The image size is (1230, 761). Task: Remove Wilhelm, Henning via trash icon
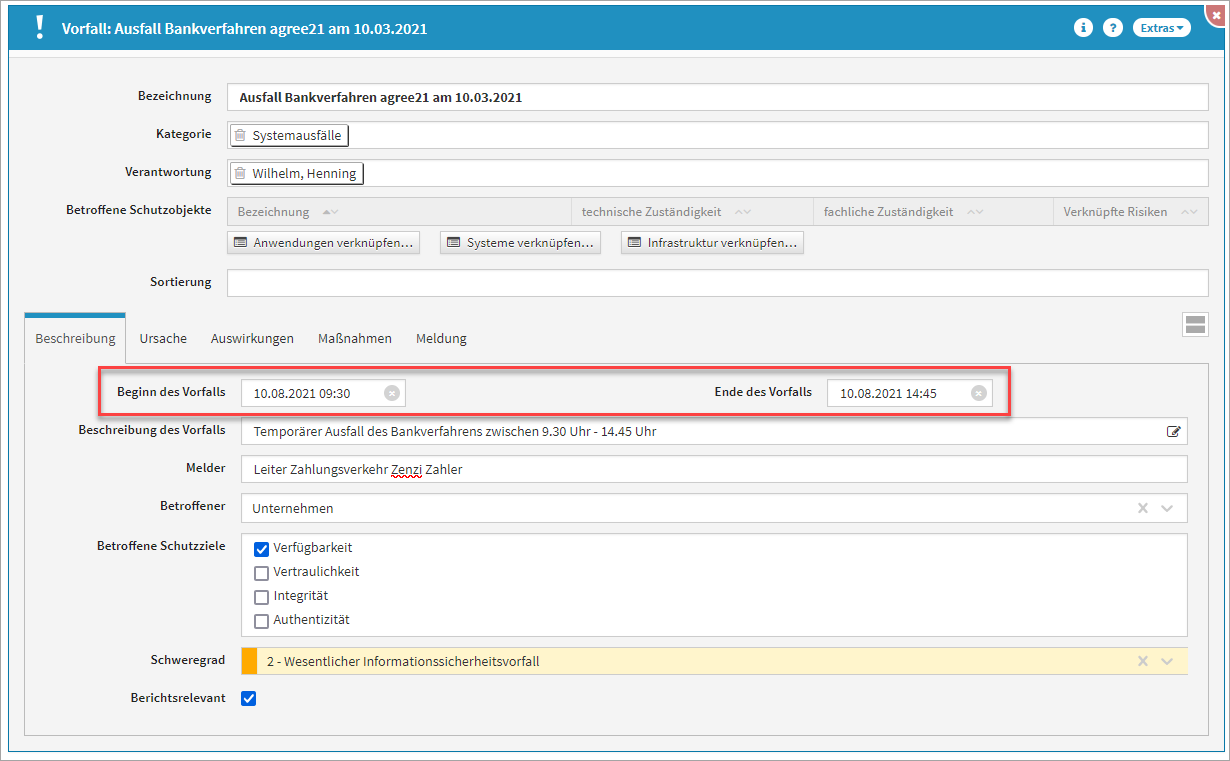[240, 174]
